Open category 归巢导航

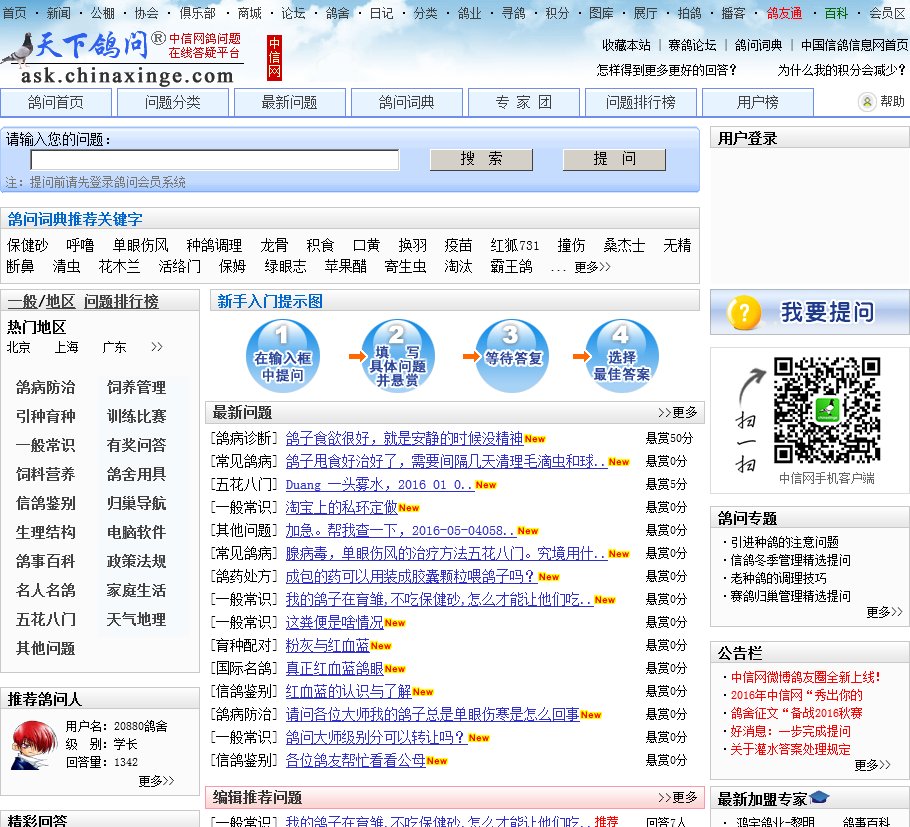(x=136, y=503)
